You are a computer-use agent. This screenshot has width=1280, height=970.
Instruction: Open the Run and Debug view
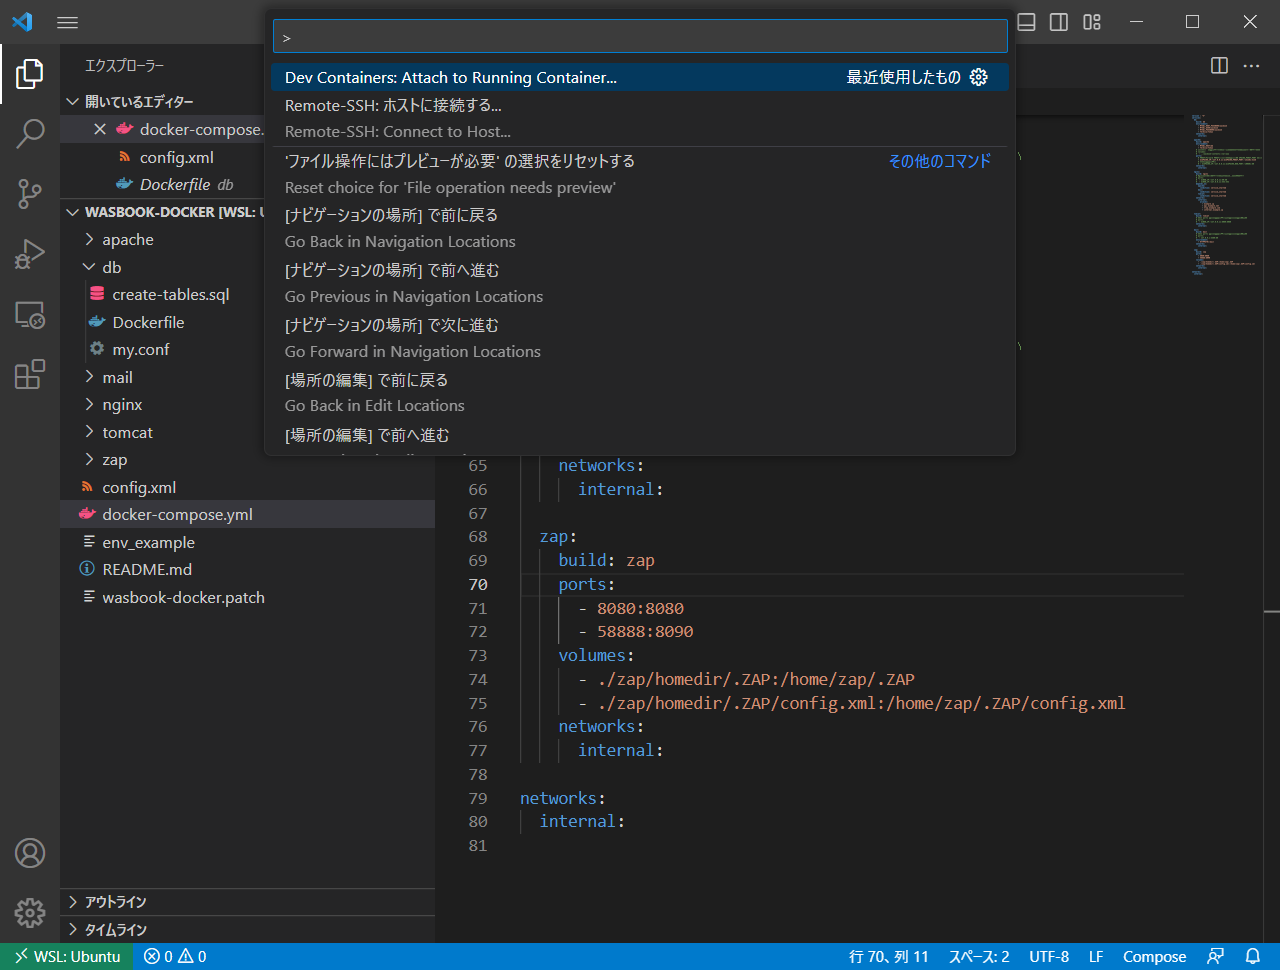(x=30, y=254)
